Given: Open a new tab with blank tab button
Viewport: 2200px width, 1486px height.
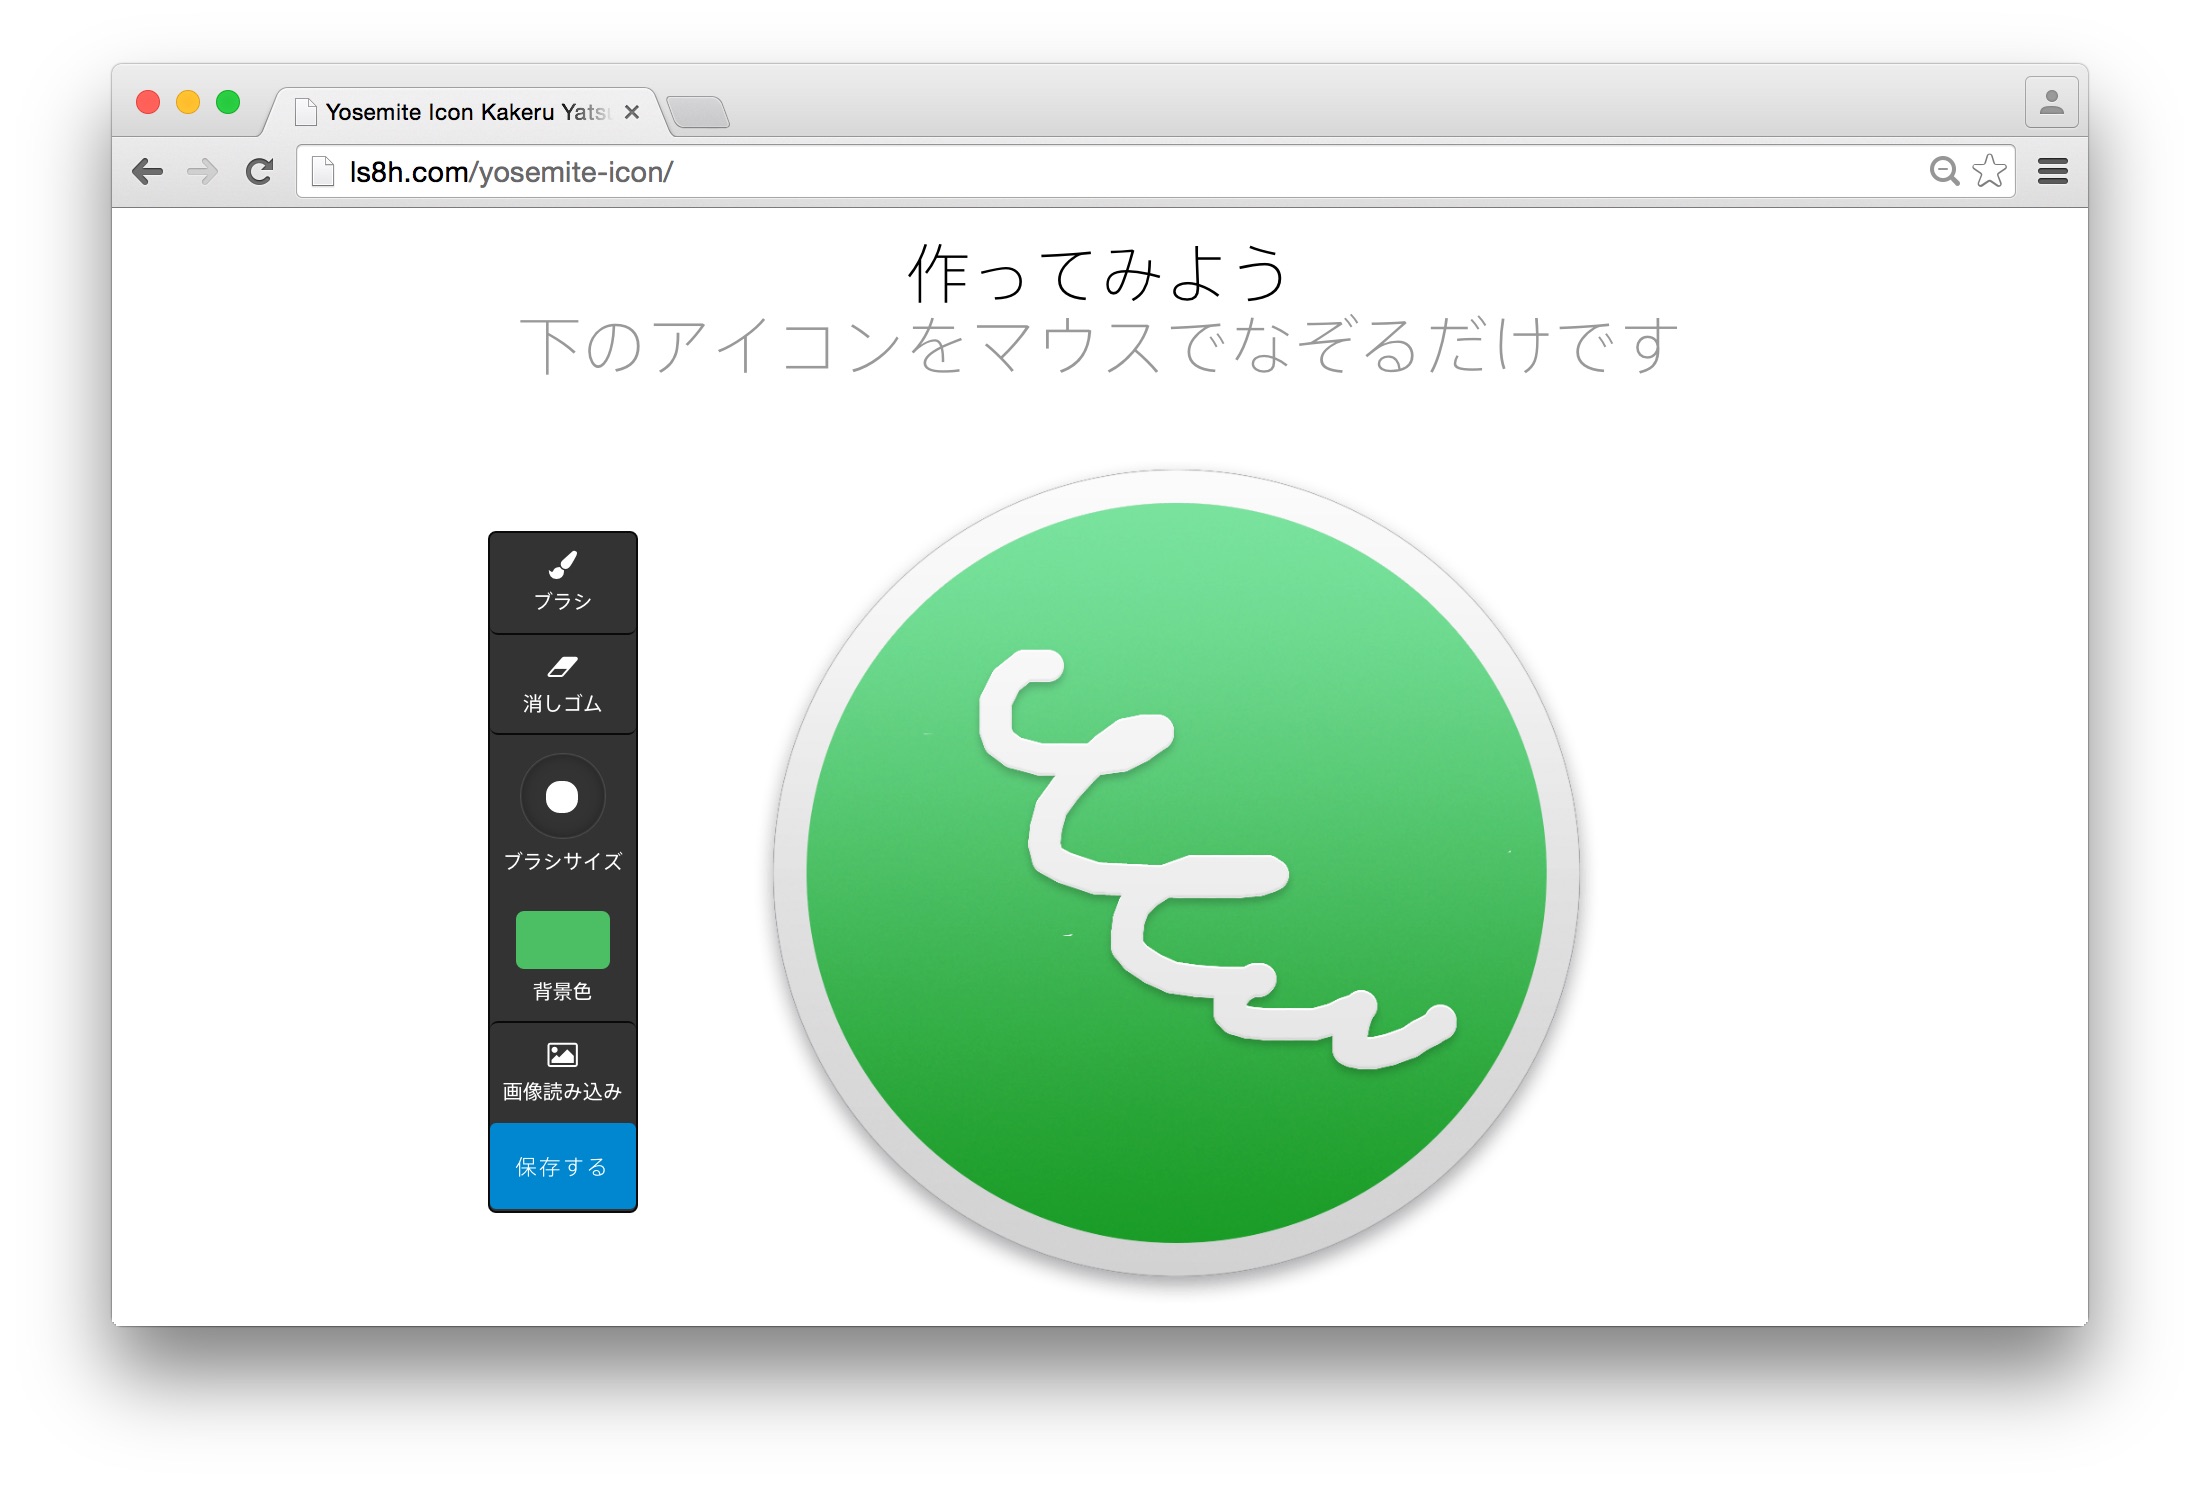Looking at the screenshot, I should [x=698, y=112].
